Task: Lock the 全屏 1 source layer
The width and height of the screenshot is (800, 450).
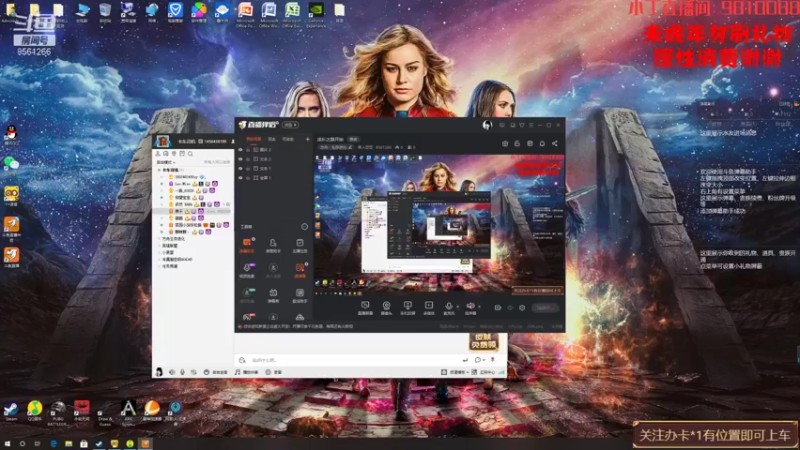Action: 248,178
